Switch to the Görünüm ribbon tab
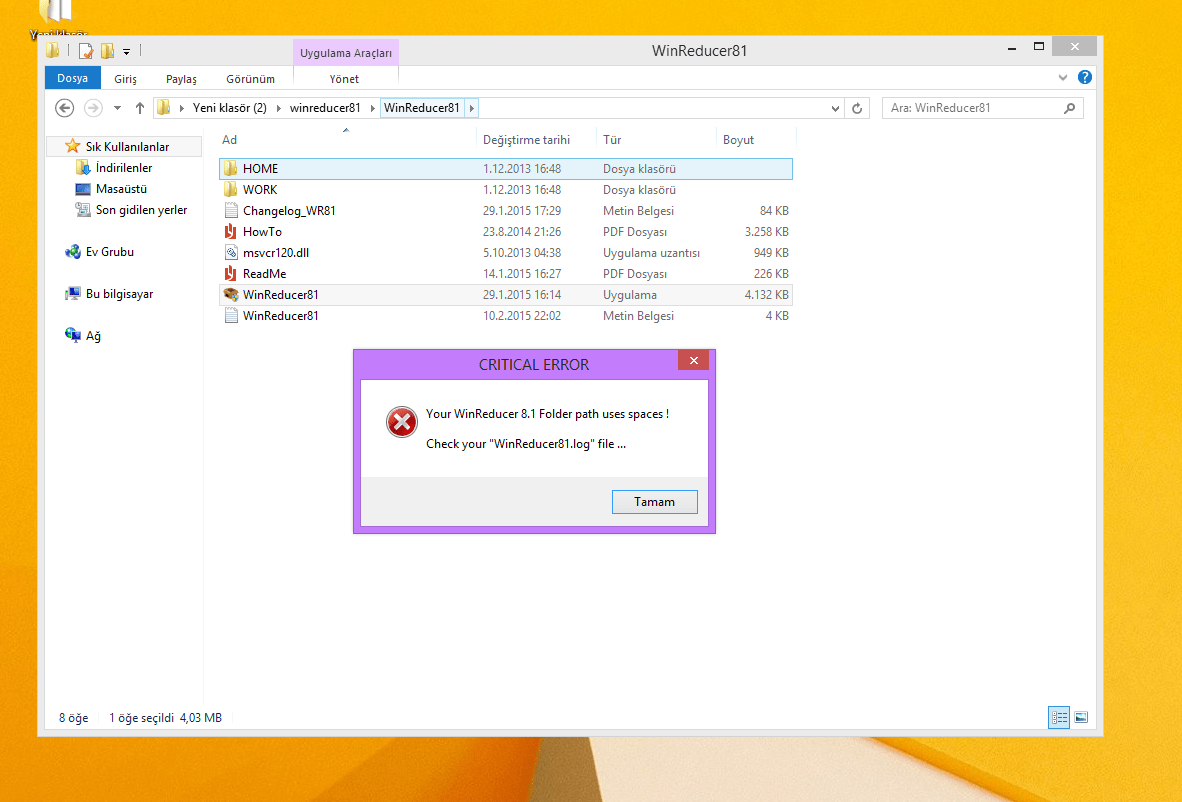The height and width of the screenshot is (802, 1182). (250, 79)
